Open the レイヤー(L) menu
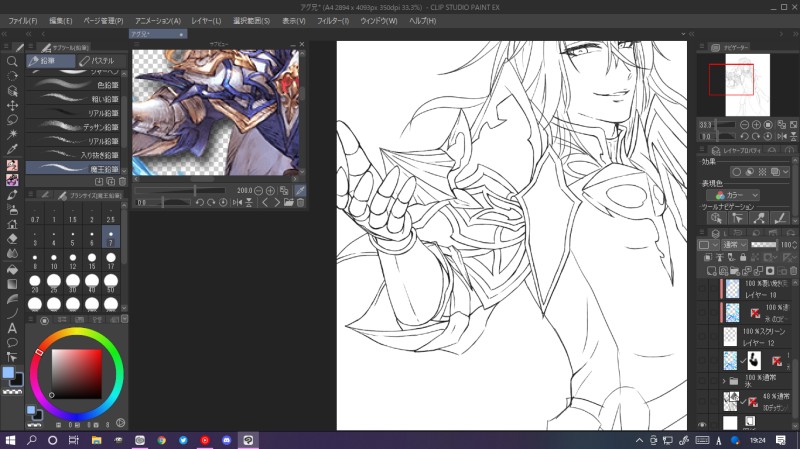 (x=206, y=21)
